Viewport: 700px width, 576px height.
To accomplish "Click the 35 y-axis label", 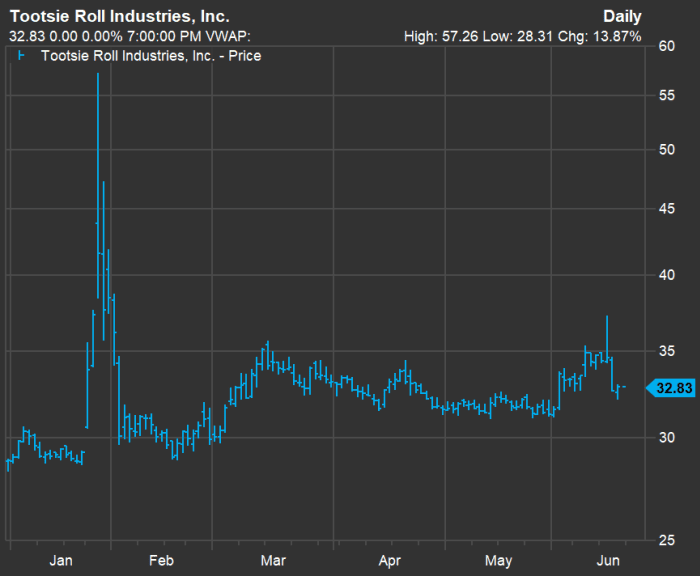I will tap(667, 351).
